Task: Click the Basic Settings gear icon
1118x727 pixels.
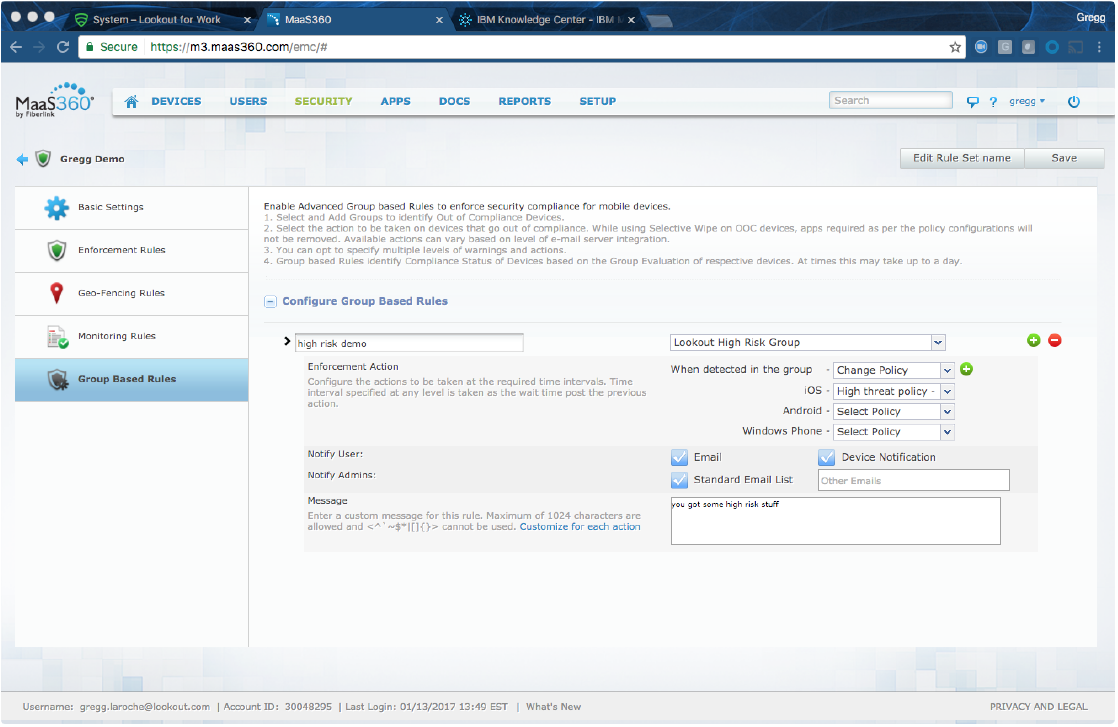Action: (x=56, y=207)
